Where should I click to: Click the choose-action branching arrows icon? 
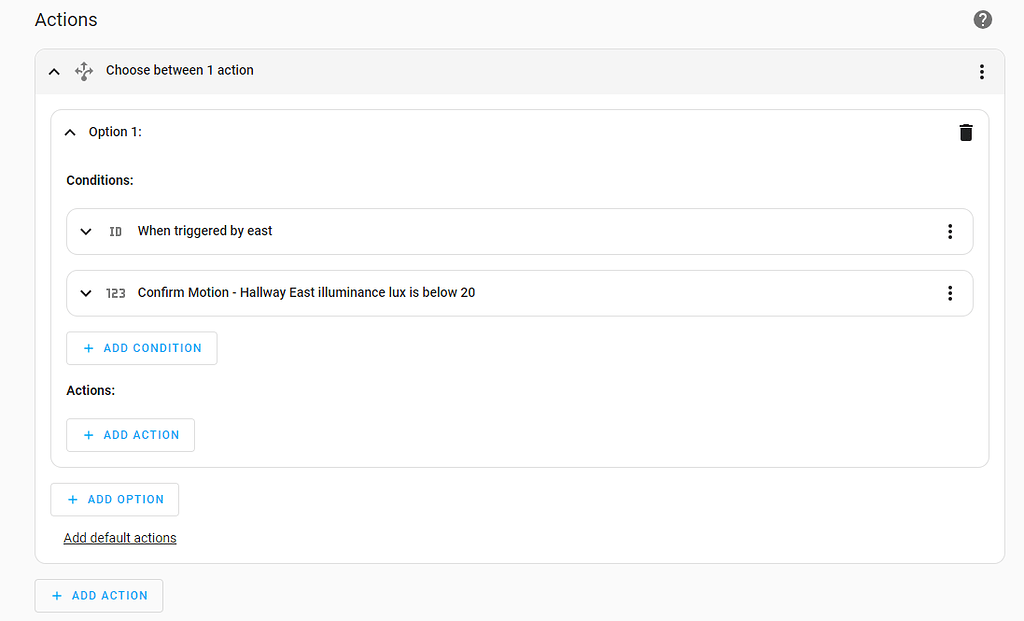(84, 71)
